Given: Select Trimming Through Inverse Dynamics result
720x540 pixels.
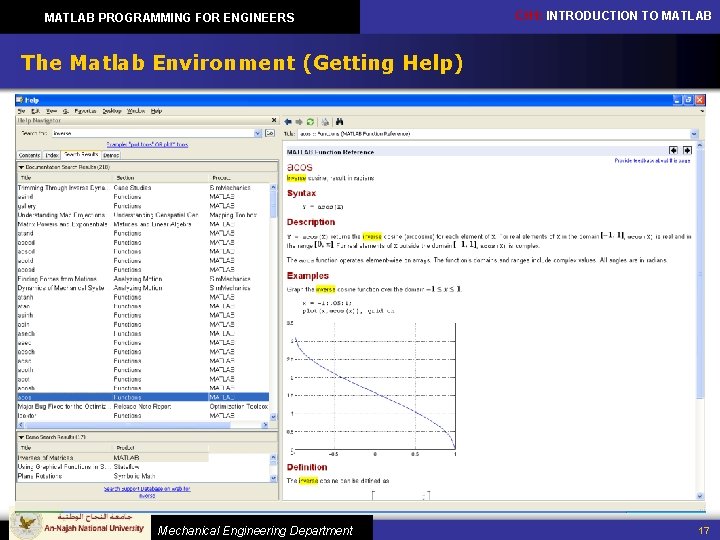Looking at the screenshot, I should pos(143,188).
